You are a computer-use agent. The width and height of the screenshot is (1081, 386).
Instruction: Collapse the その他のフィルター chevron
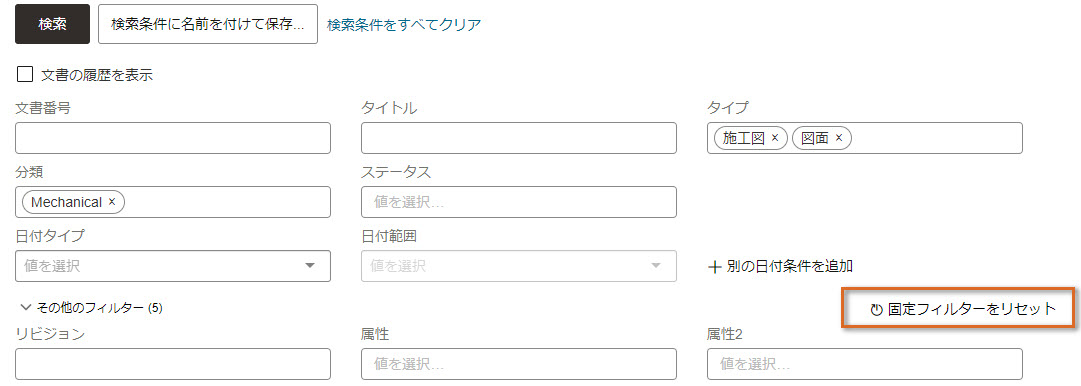coord(26,307)
